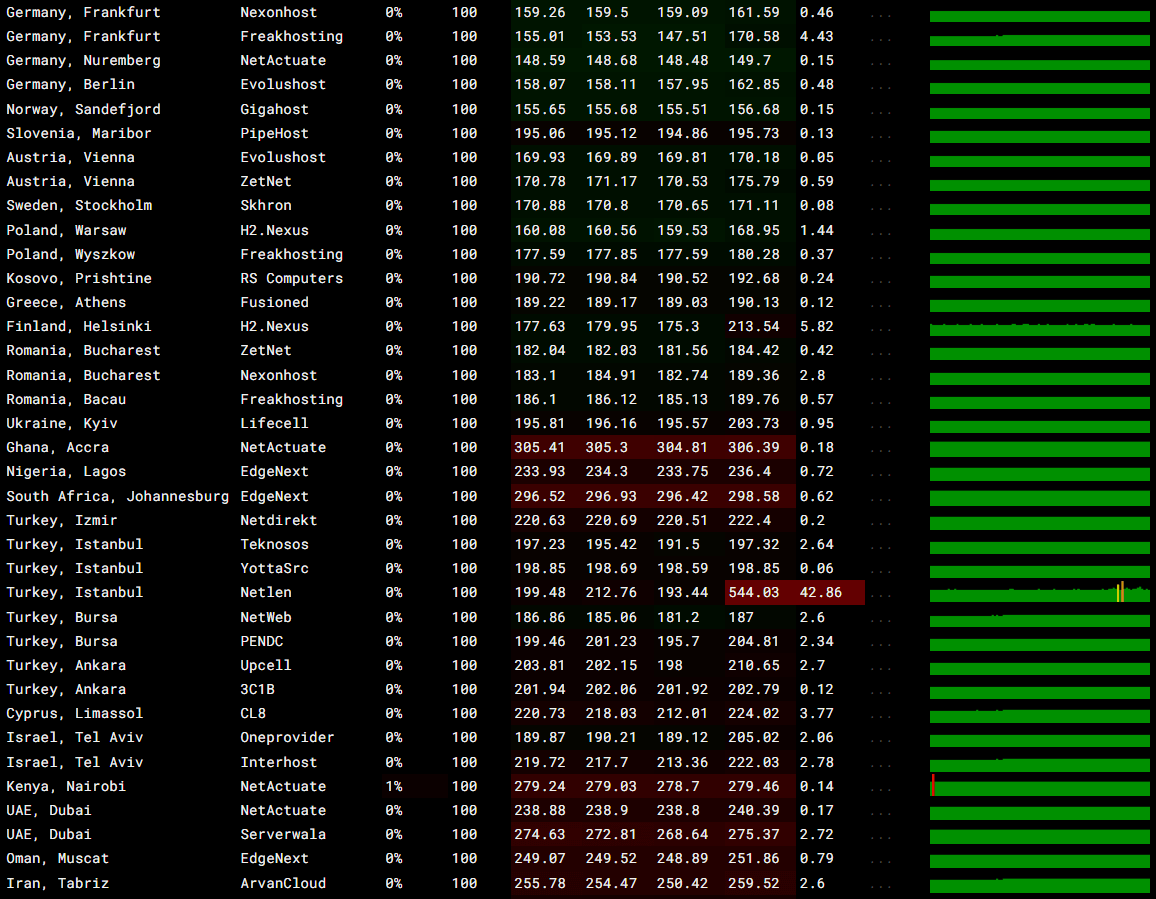Select the Germany, Nuremberg location text
This screenshot has height=899, width=1156.
(83, 60)
